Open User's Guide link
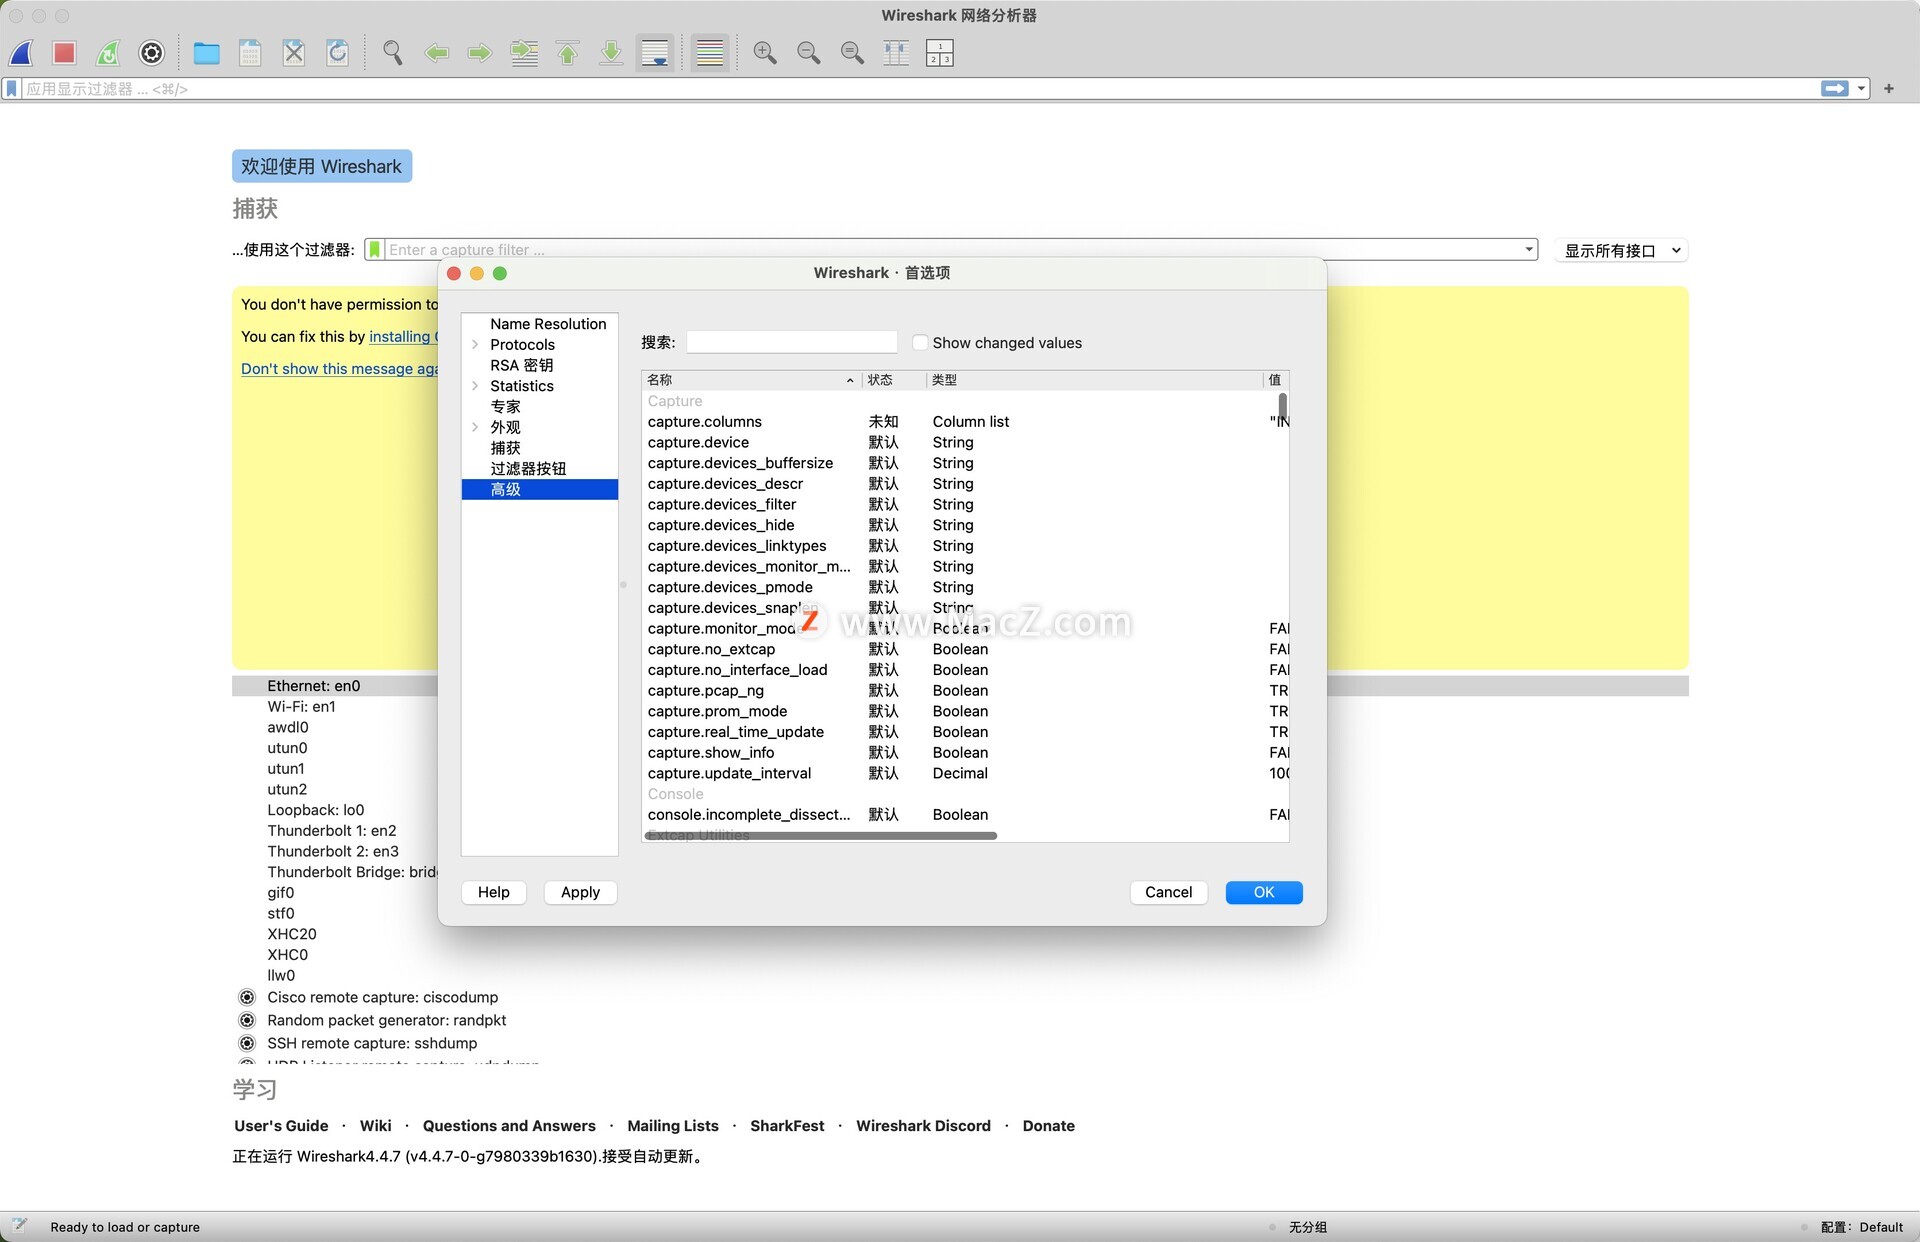The height and width of the screenshot is (1242, 1920). tap(281, 1126)
